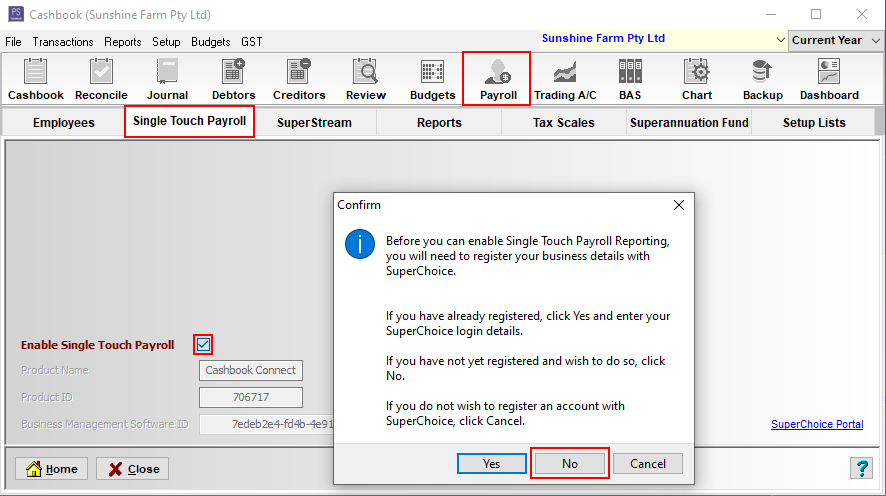Click the Home button
Image resolution: width=886 pixels, height=496 pixels.
point(51,469)
